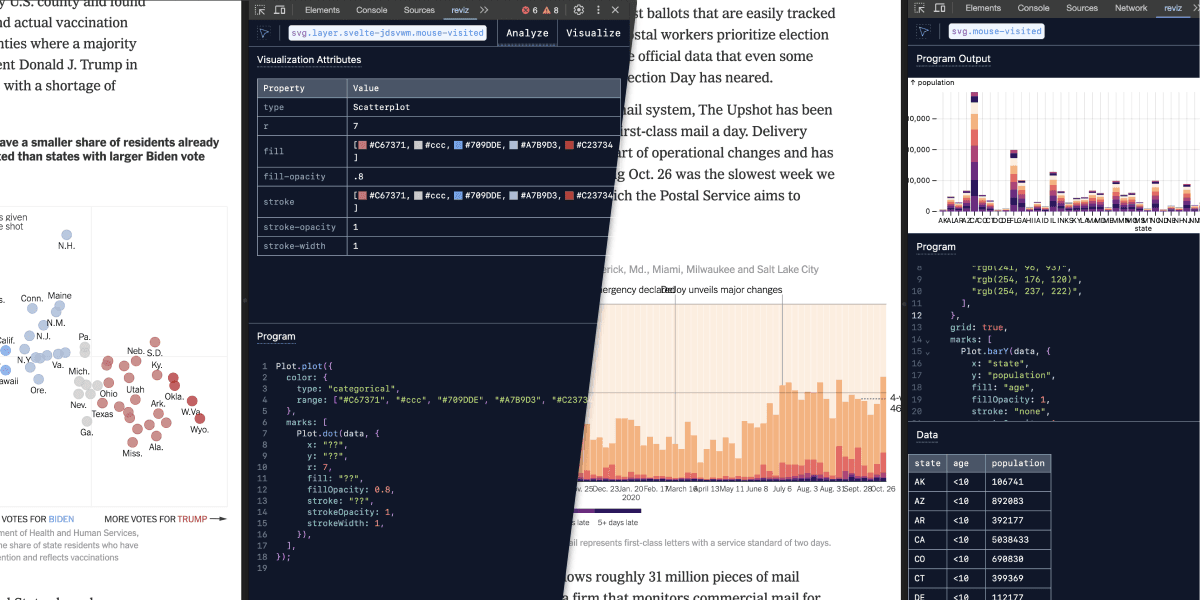Click inspect element icon in right DevTools
The image size is (1200, 600).
(x=921, y=8)
